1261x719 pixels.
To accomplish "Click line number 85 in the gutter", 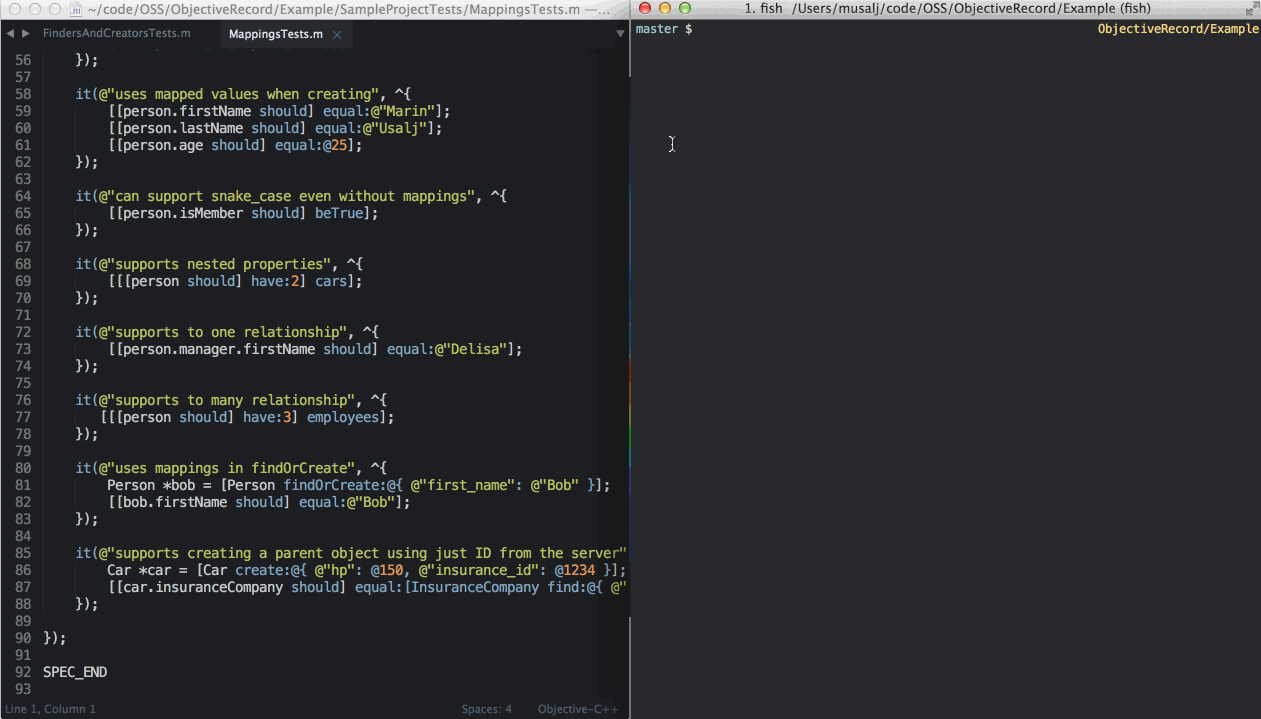I will pos(23,553).
